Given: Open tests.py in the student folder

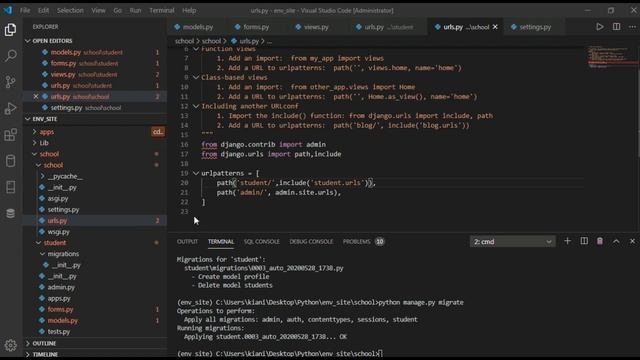Looking at the screenshot, I should [59, 331].
